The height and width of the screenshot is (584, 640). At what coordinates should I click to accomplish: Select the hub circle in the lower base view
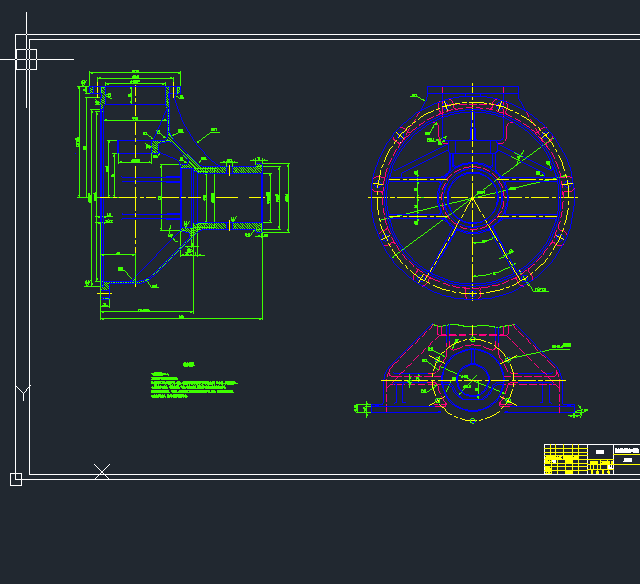(x=472, y=380)
